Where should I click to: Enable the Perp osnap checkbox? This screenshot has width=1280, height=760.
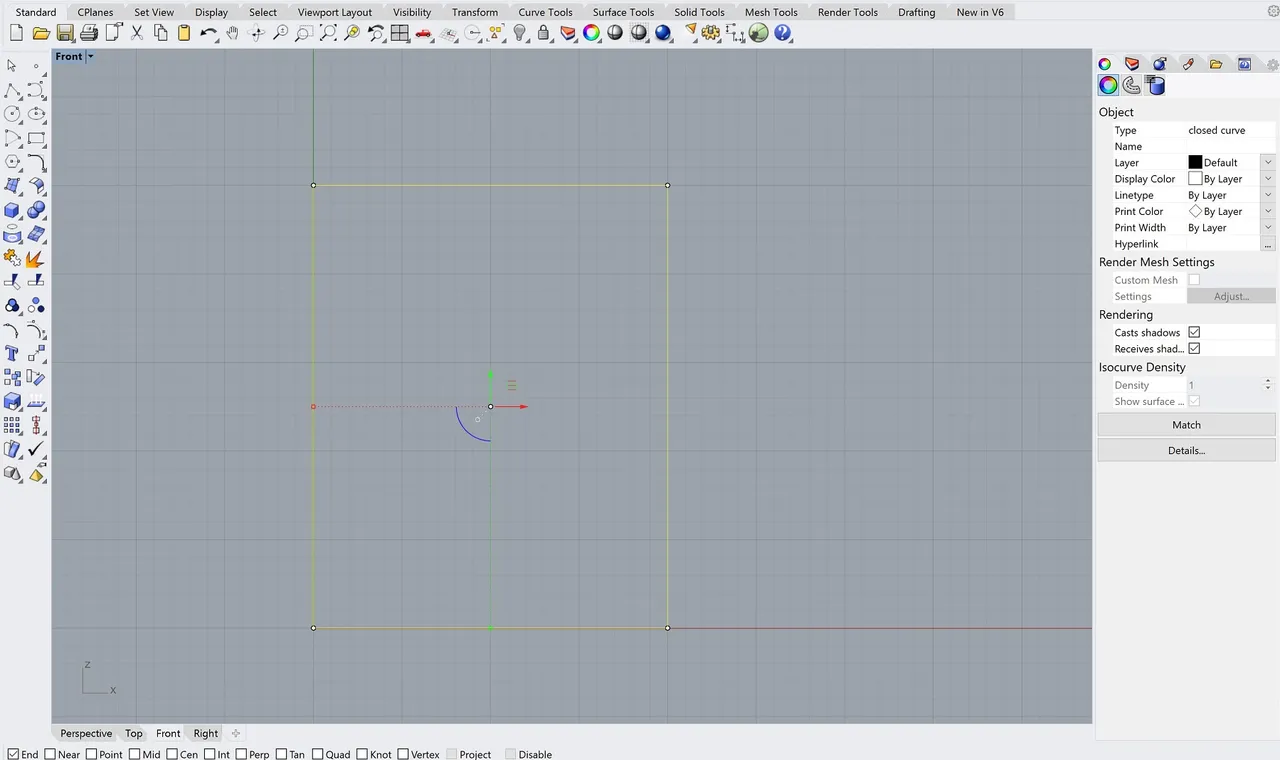tap(241, 754)
